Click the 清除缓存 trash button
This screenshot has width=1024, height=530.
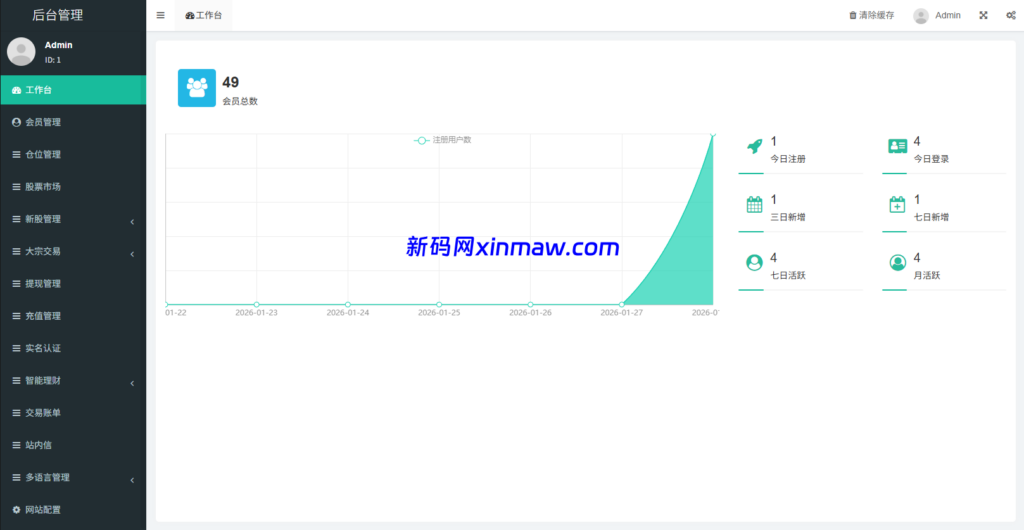click(871, 16)
